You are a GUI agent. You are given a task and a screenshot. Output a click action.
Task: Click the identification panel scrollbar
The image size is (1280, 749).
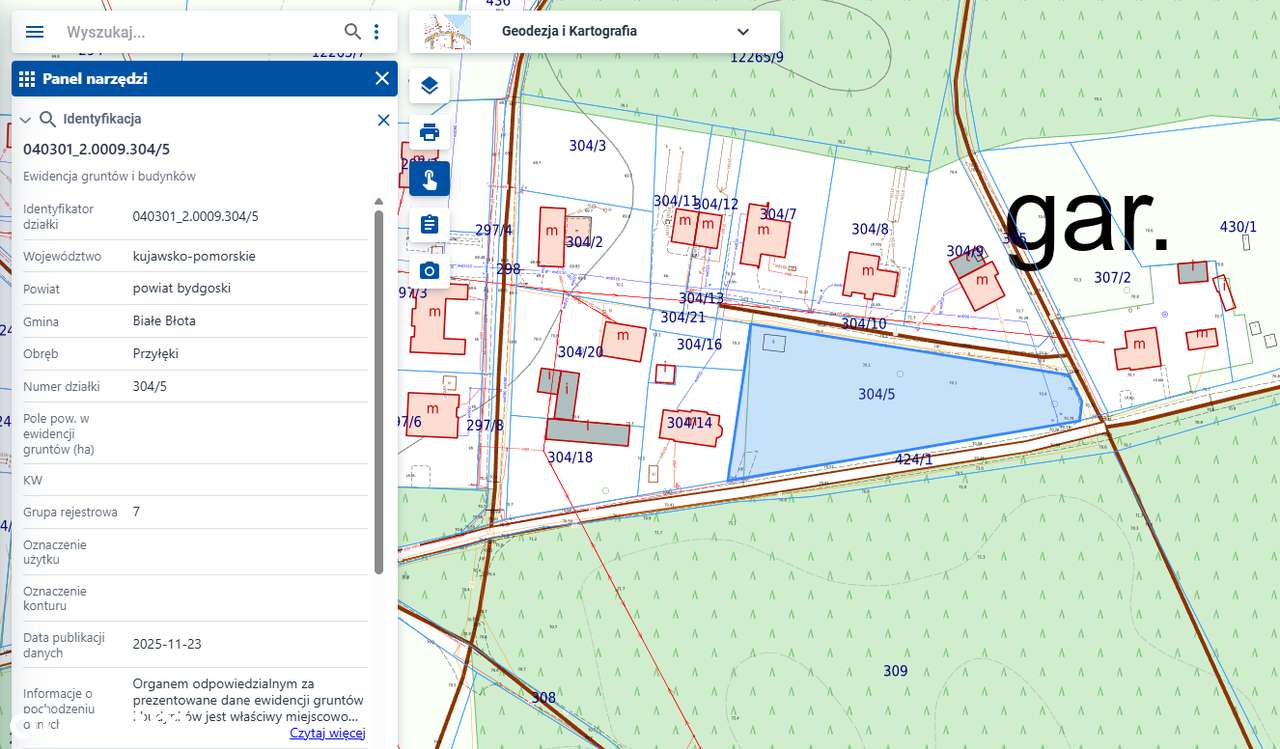click(x=378, y=390)
